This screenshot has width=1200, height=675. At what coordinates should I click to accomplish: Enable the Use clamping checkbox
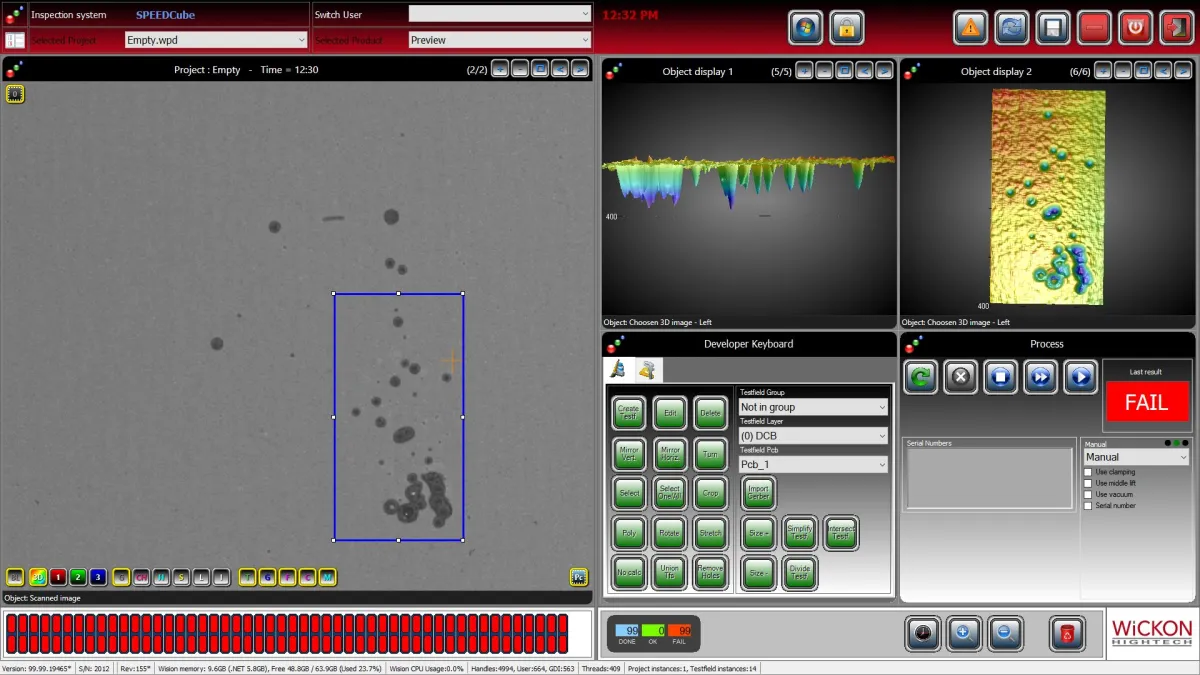(x=1089, y=472)
